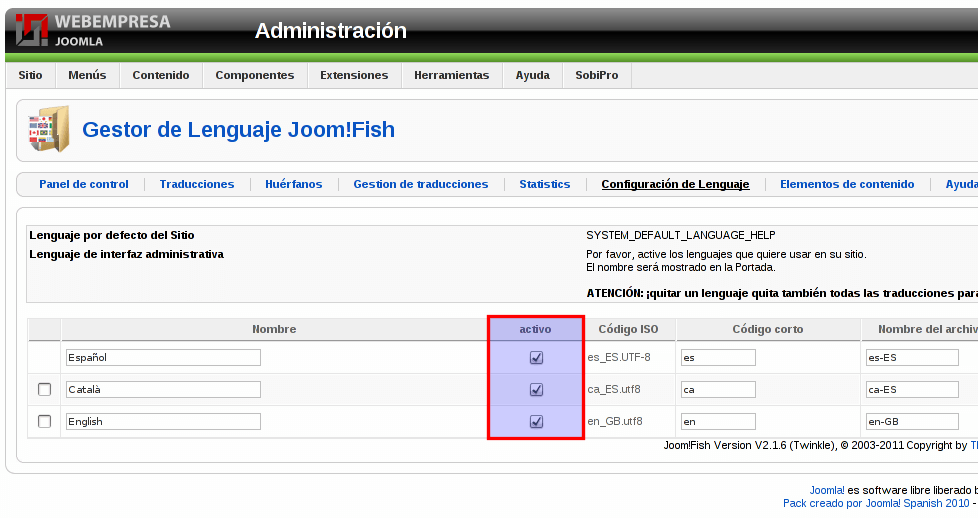978x518 pixels.
Task: Switch to the Traducciones tab
Action: click(197, 184)
